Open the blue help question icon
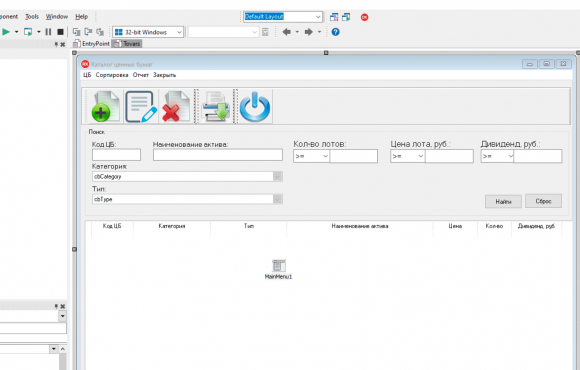Image resolution: width=580 pixels, height=370 pixels. 335,32
